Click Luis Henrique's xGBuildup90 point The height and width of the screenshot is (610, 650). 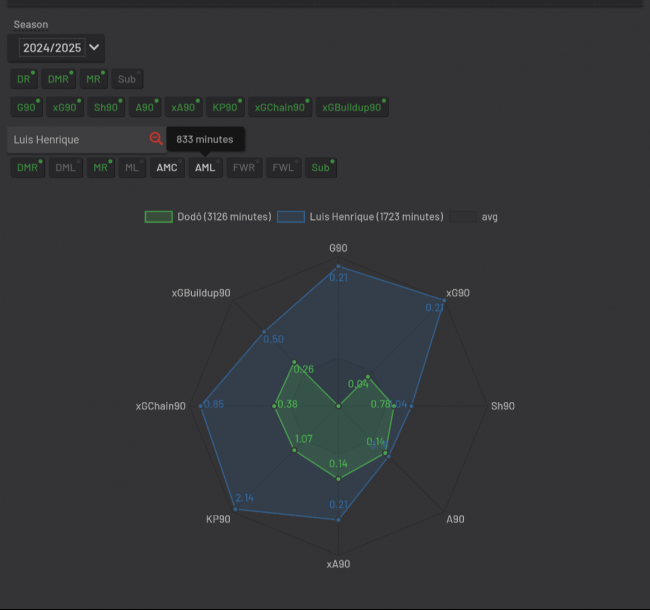click(264, 332)
